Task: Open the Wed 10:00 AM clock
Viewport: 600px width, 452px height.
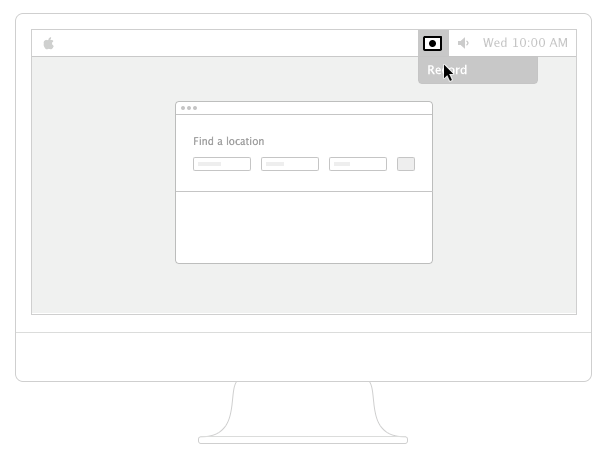Action: pyautogui.click(x=525, y=43)
